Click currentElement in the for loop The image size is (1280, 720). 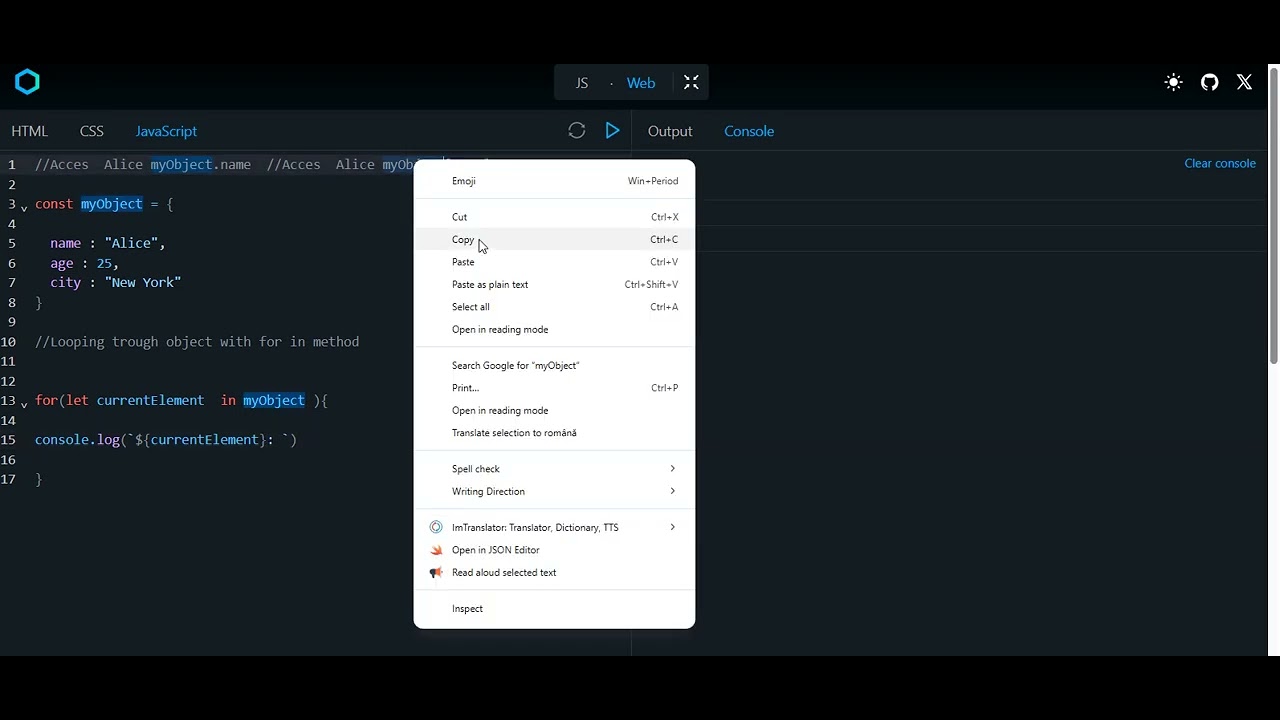150,400
